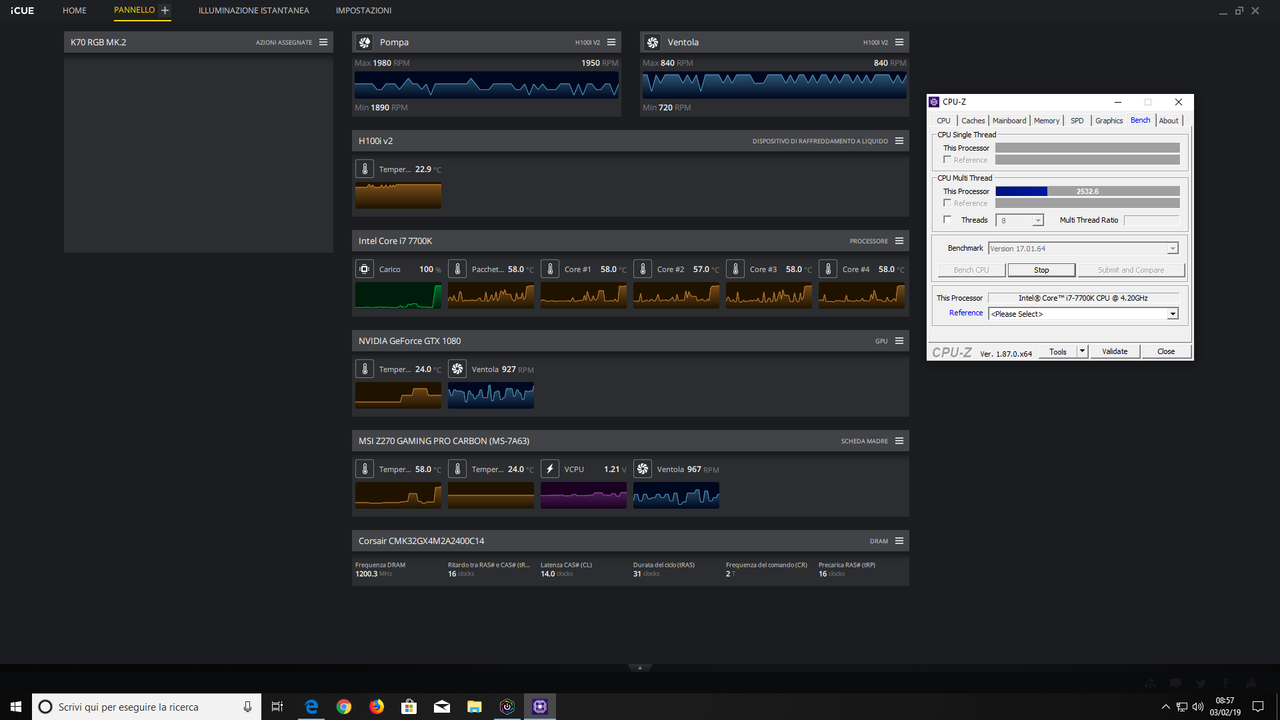Click the Stop button to end benchmark

pyautogui.click(x=1041, y=269)
